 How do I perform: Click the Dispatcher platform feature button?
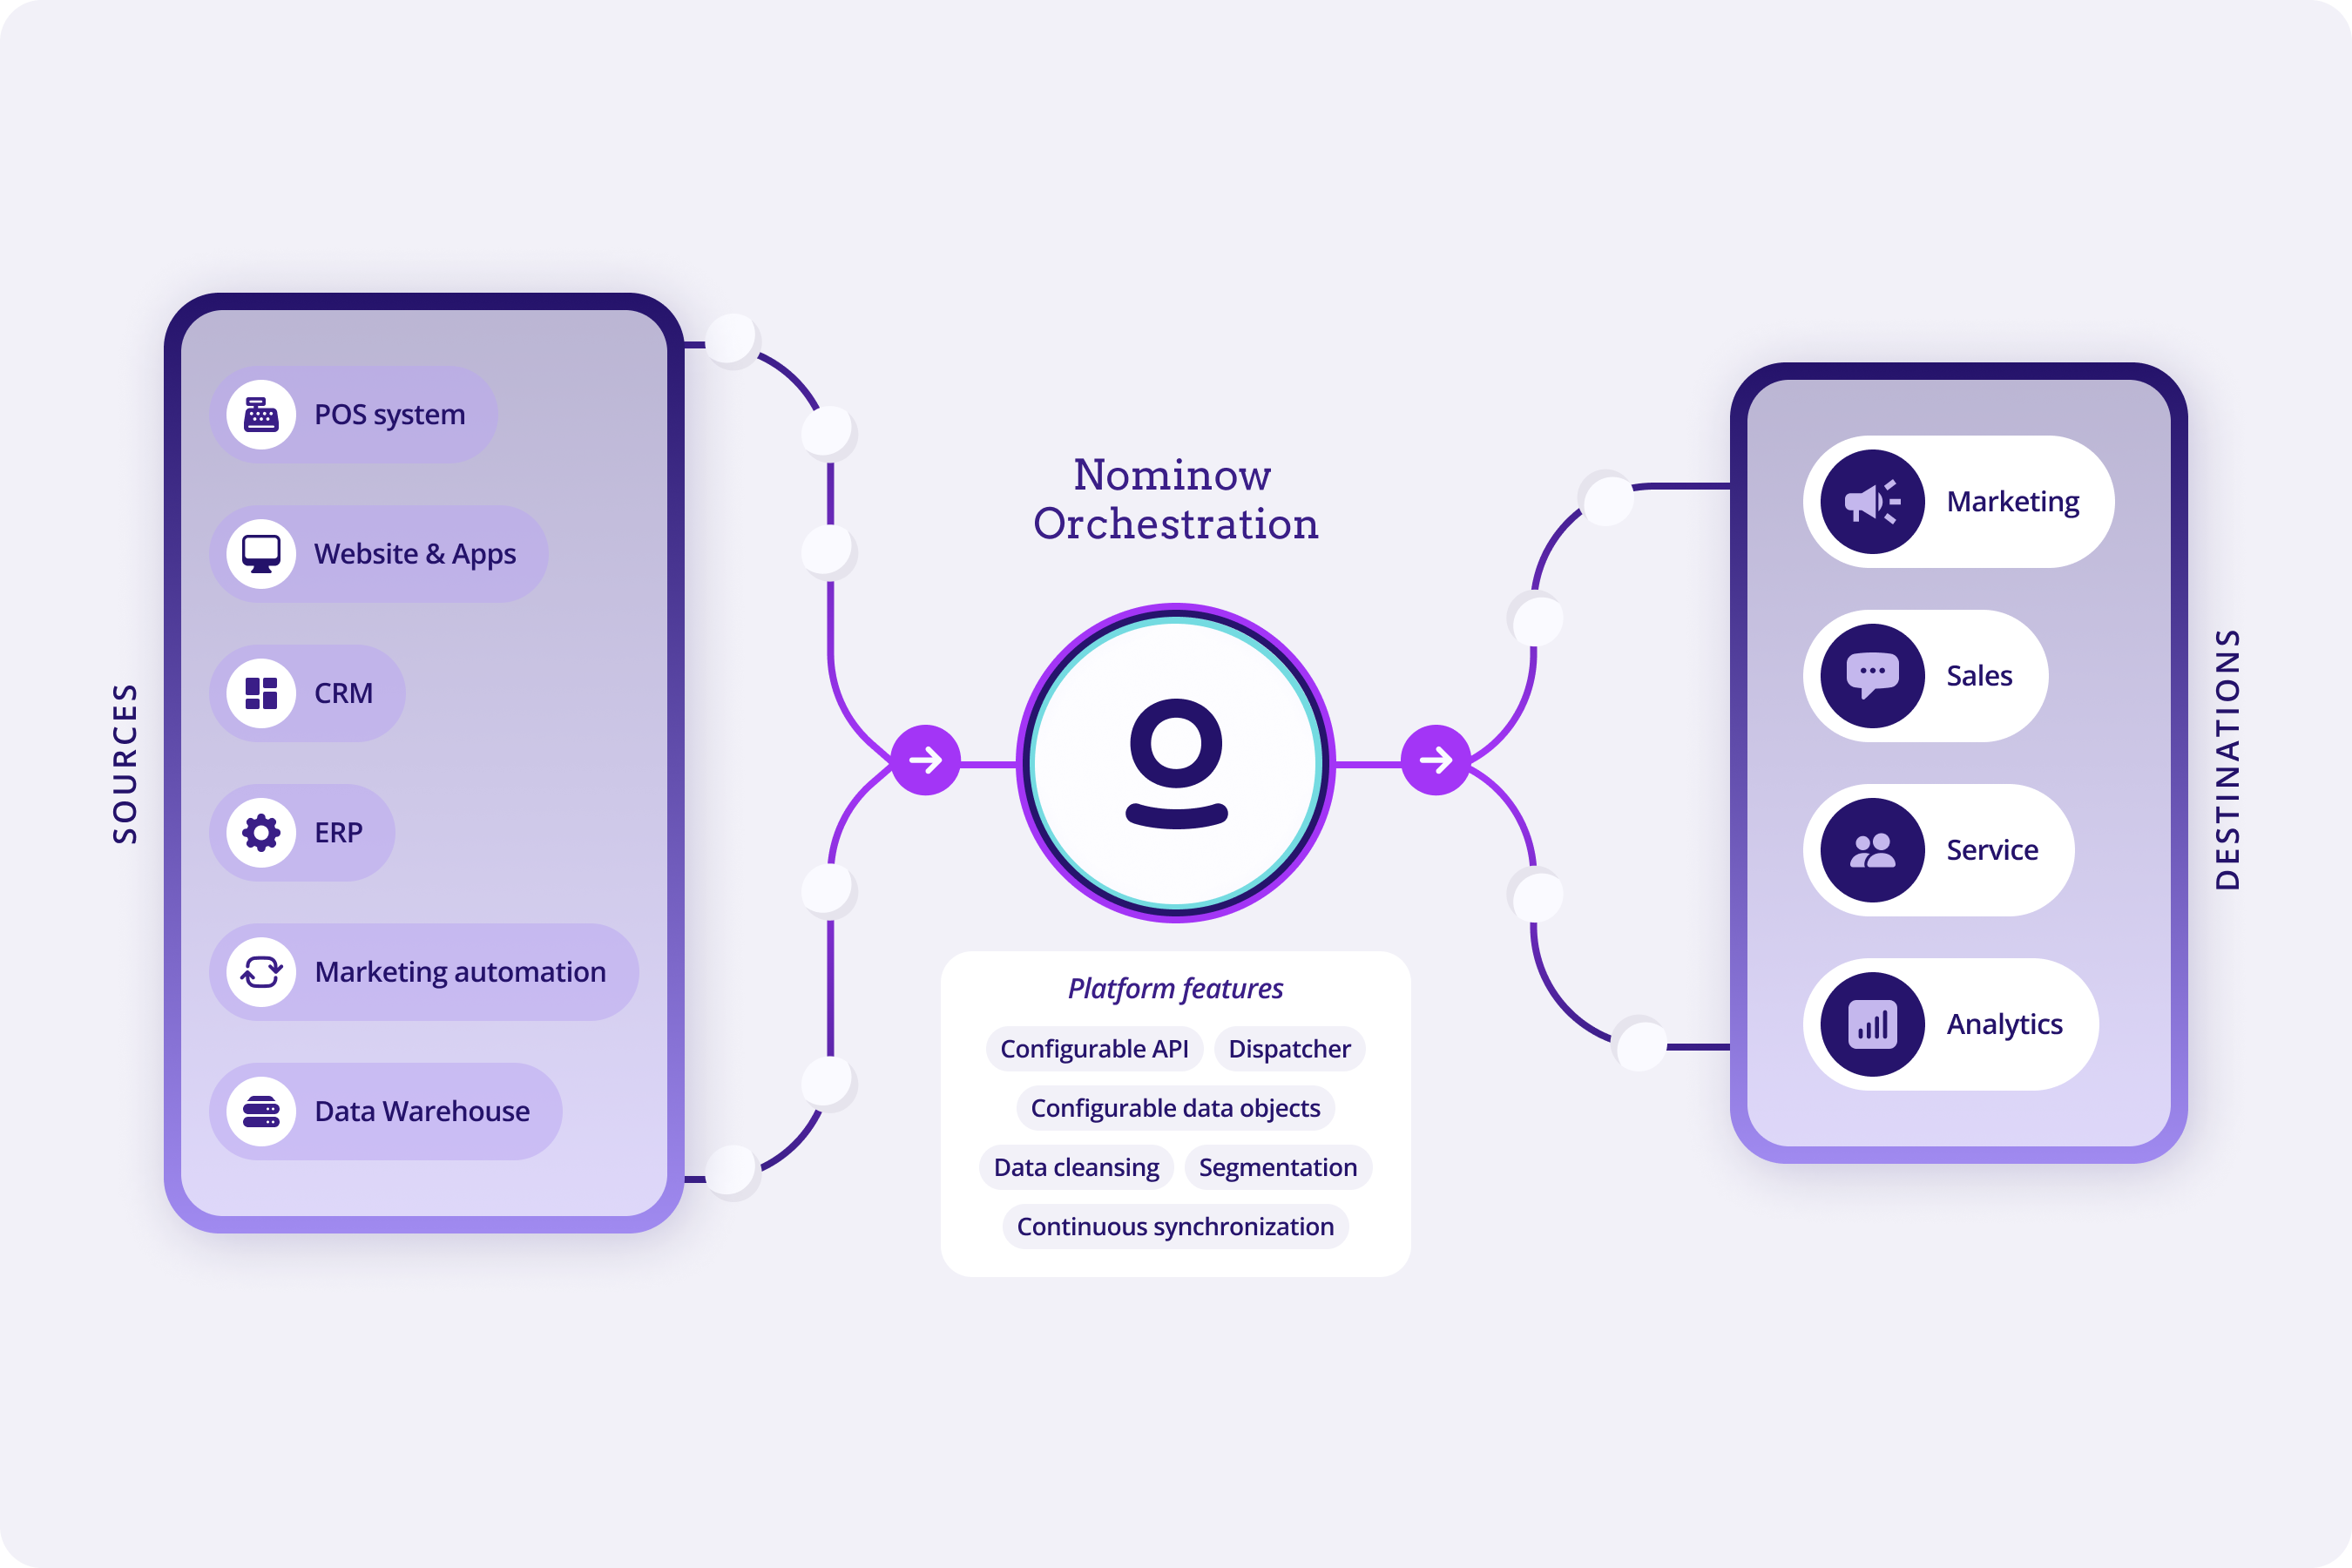coord(1290,1048)
